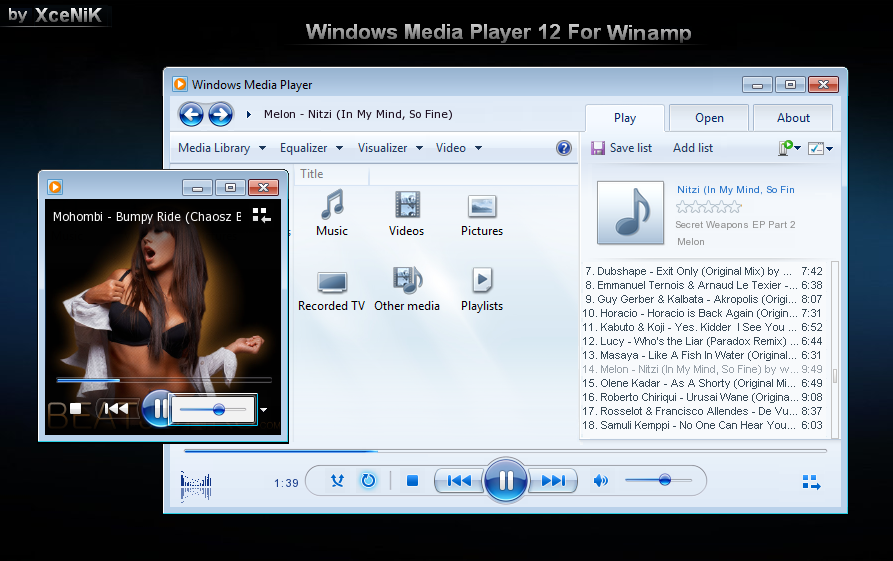Screen dimensions: 893x561
Task: Expand the Media Library dropdown
Action: coord(222,148)
